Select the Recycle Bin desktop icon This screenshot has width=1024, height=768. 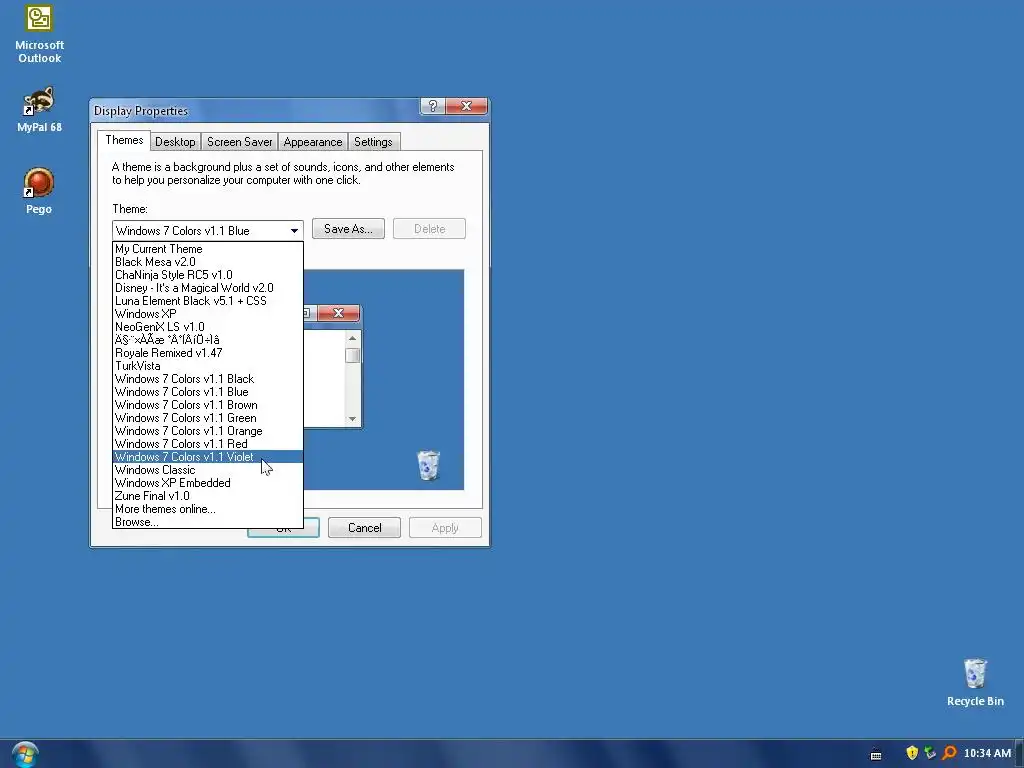(x=975, y=682)
